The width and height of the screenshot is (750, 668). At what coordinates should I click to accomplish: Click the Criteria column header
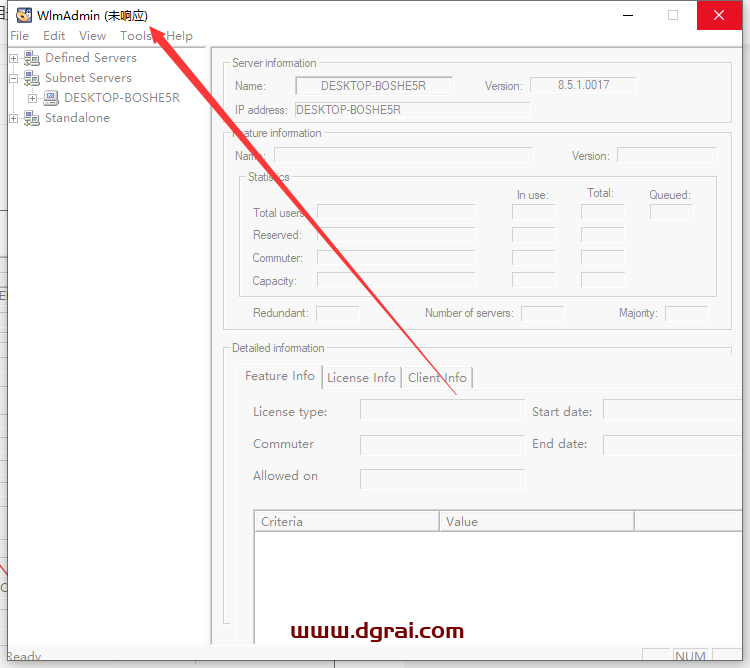[x=347, y=521]
